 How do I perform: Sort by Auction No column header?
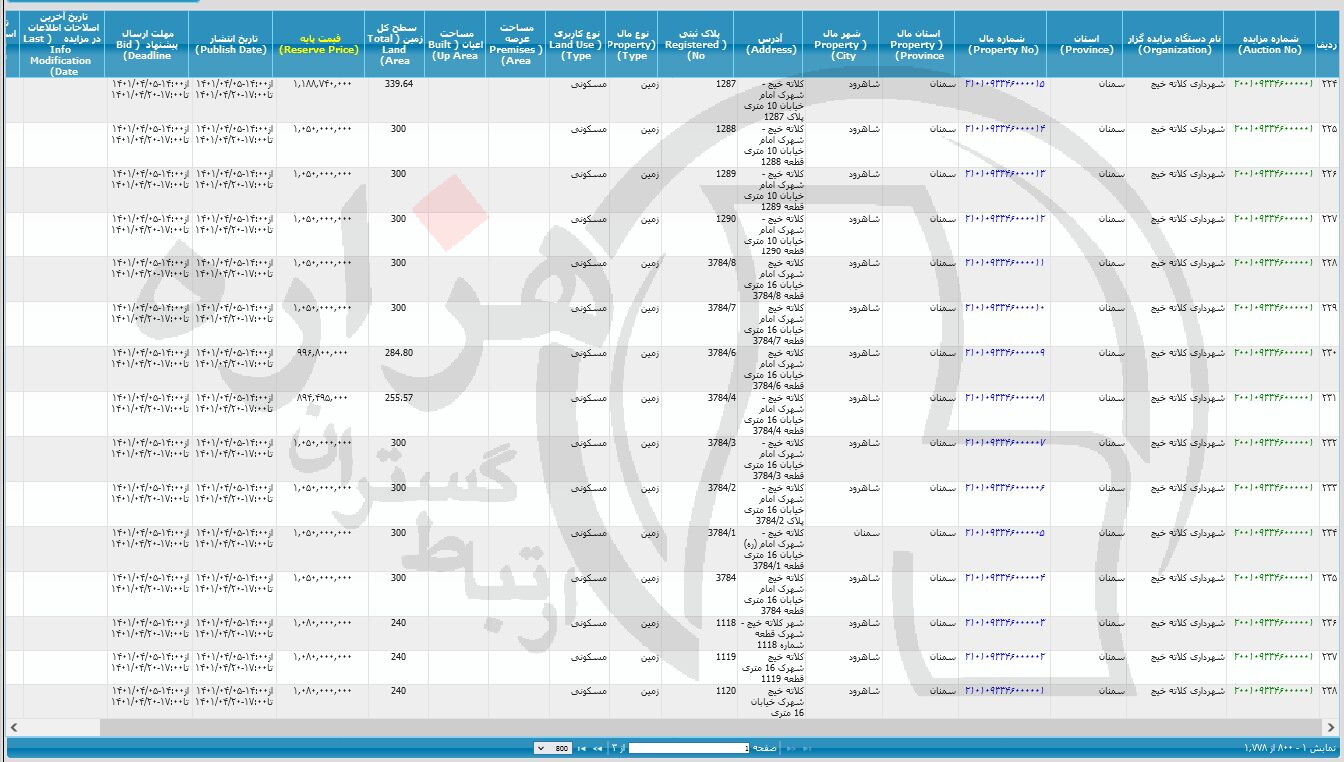1270,44
